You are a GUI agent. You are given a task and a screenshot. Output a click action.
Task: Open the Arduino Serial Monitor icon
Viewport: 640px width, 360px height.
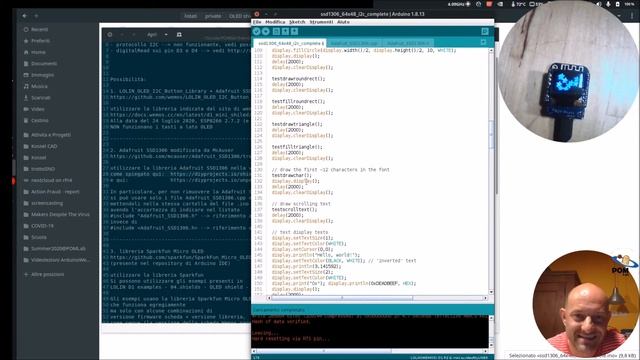point(485,31)
